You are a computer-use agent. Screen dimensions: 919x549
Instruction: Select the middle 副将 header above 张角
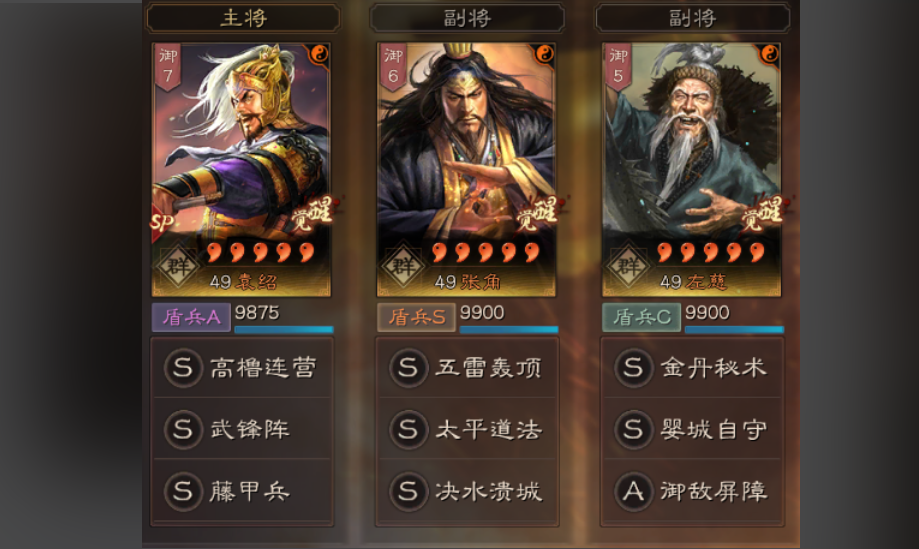467,18
